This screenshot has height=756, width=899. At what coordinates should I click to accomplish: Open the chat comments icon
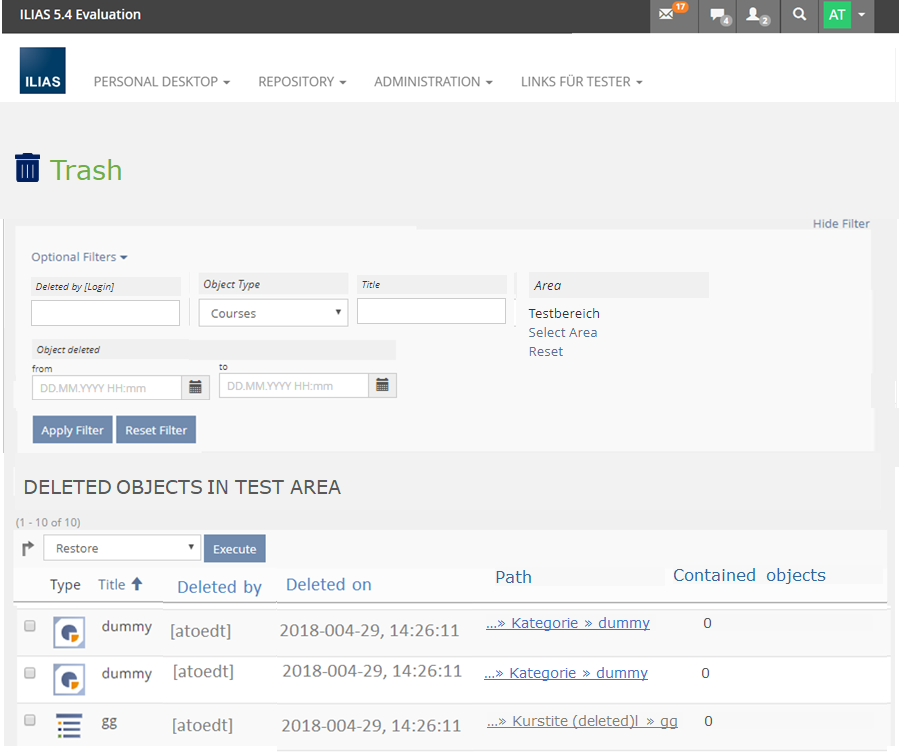click(x=717, y=15)
